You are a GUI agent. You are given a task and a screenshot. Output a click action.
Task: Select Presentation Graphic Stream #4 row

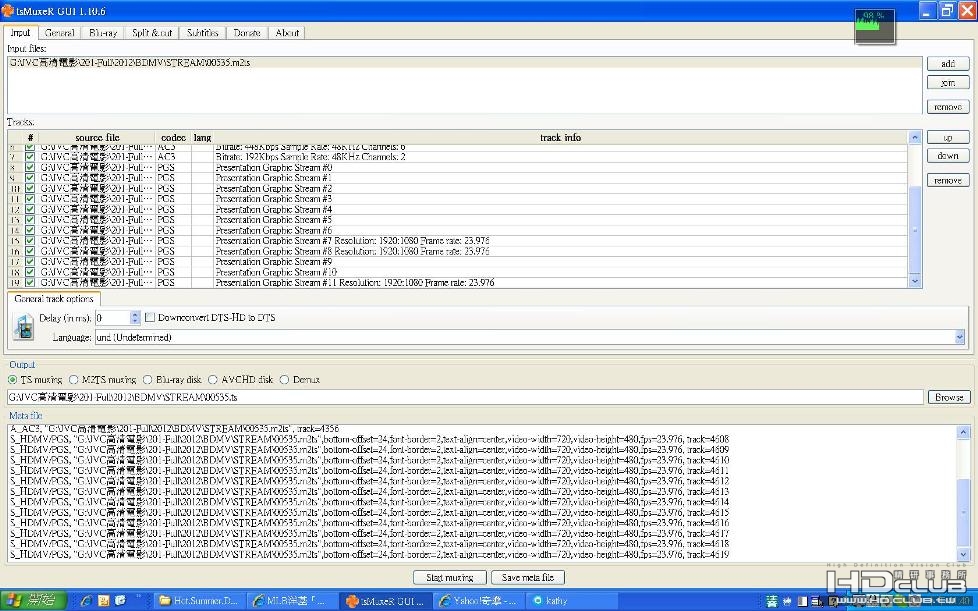tap(458, 209)
